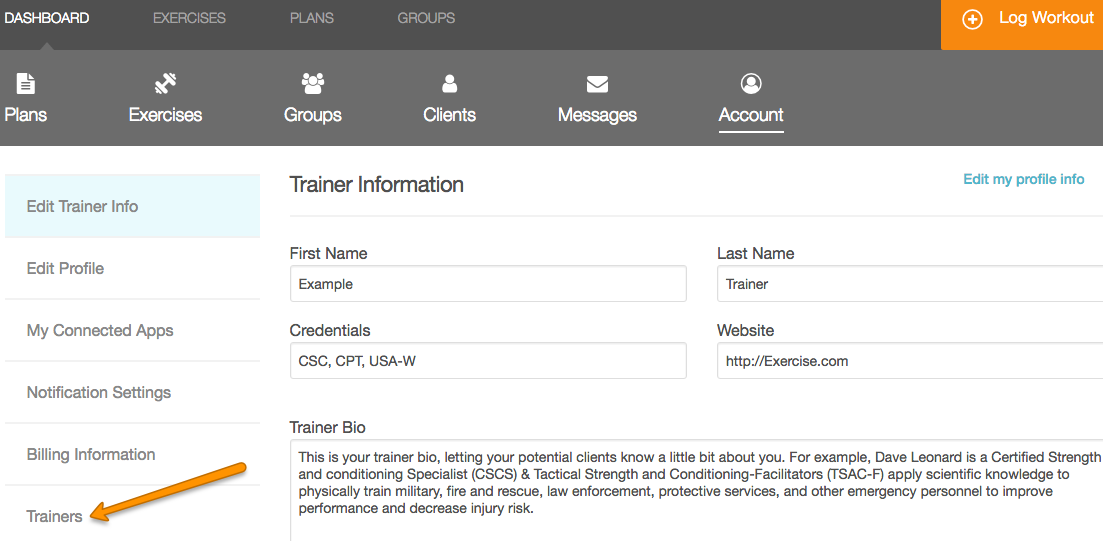Open the Account dashboard tab label
This screenshot has height=541, width=1103.
click(751, 115)
